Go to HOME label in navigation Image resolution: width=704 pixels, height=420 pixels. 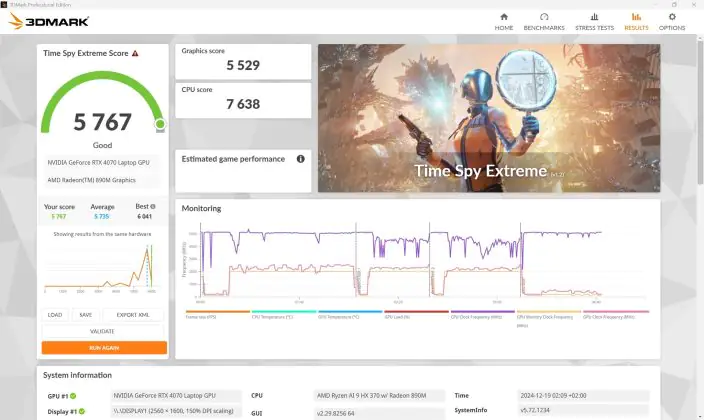[504, 28]
